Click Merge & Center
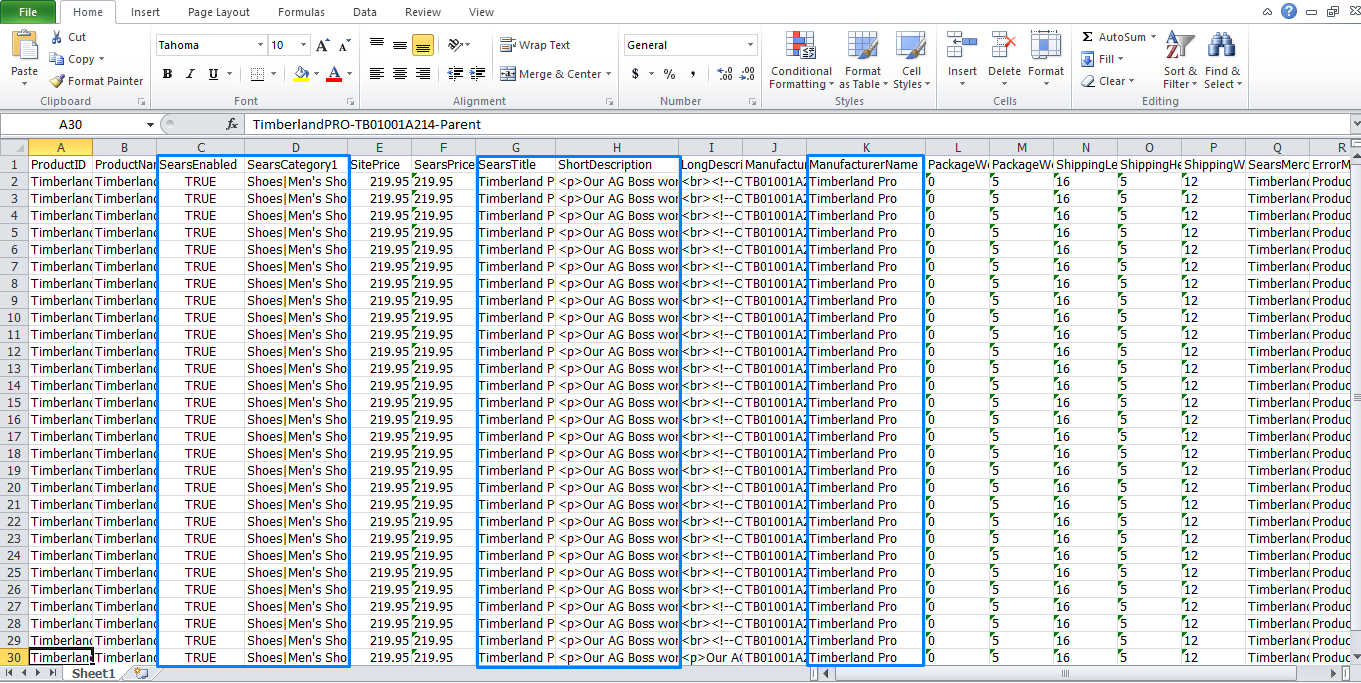 tap(551, 74)
